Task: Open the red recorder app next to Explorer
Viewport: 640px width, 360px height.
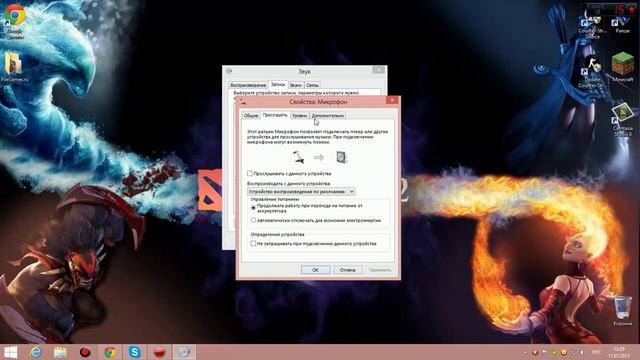Action: coord(85,352)
